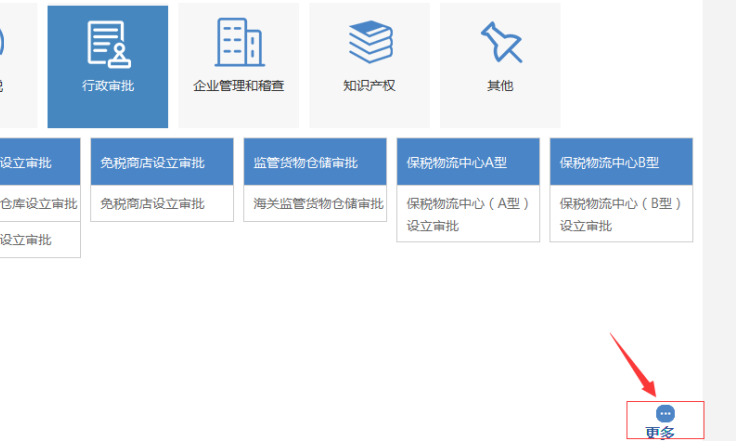Click the blue chat-bubble icon above 更多
The height and width of the screenshot is (441, 736).
[665, 413]
